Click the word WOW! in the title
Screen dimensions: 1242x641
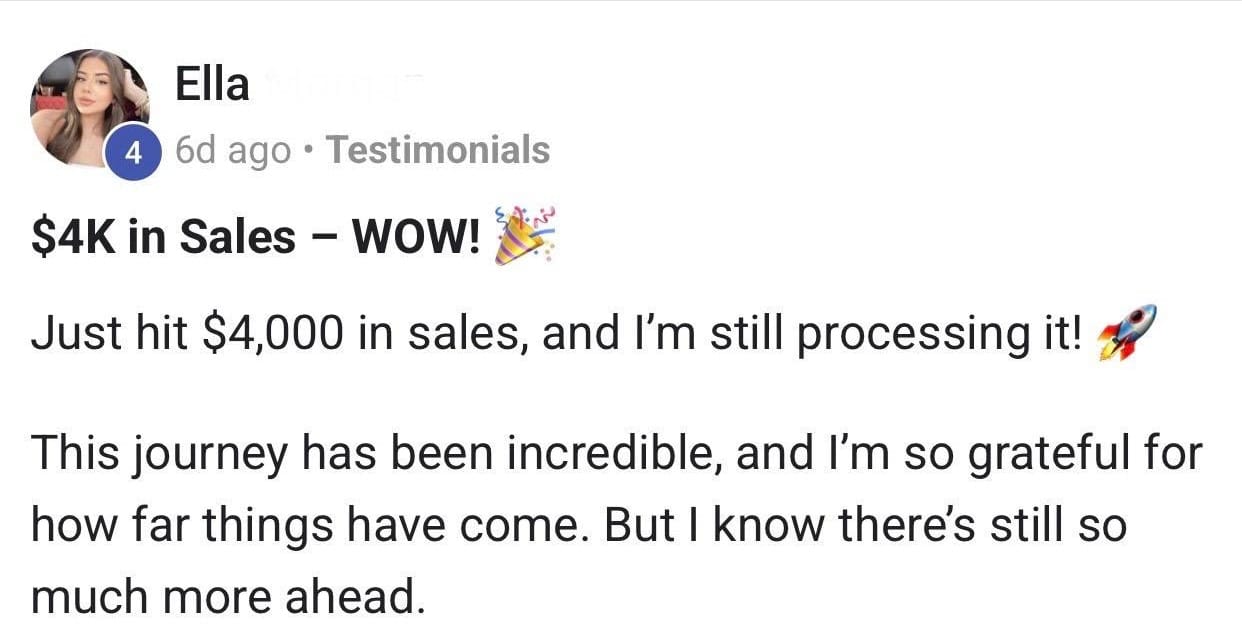pyautogui.click(x=420, y=238)
